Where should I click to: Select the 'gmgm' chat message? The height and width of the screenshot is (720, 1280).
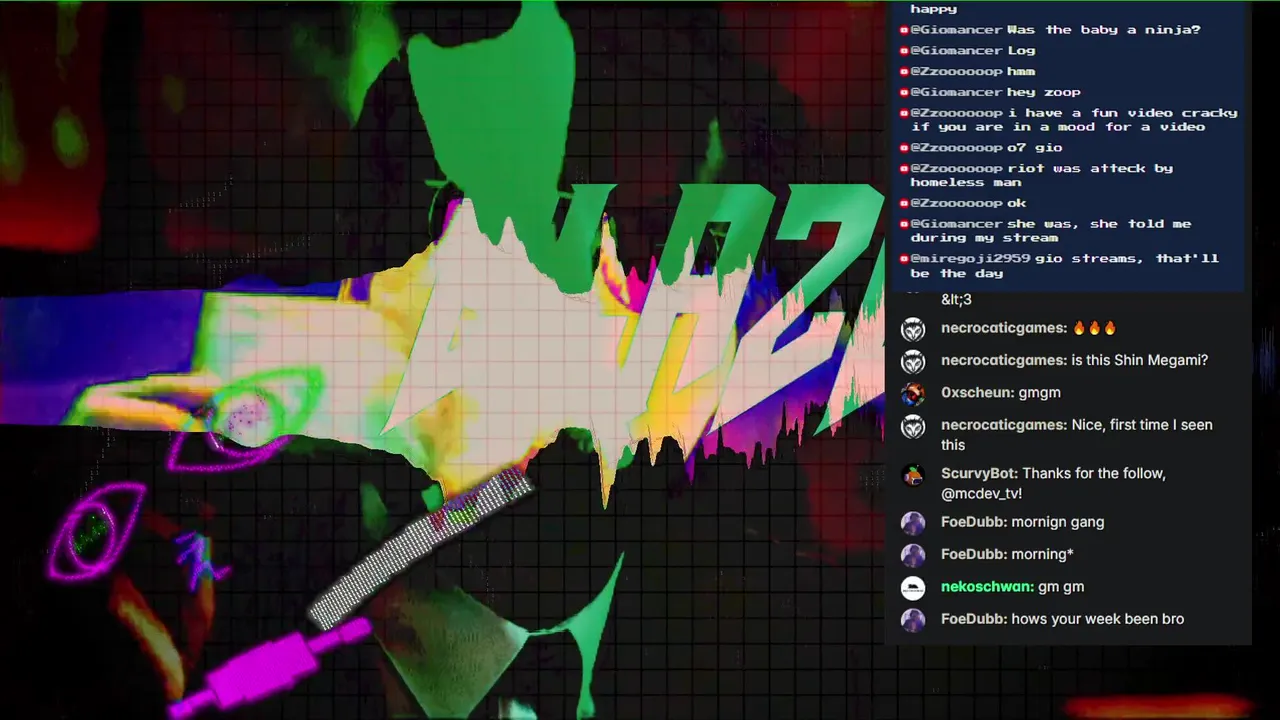coord(1040,393)
